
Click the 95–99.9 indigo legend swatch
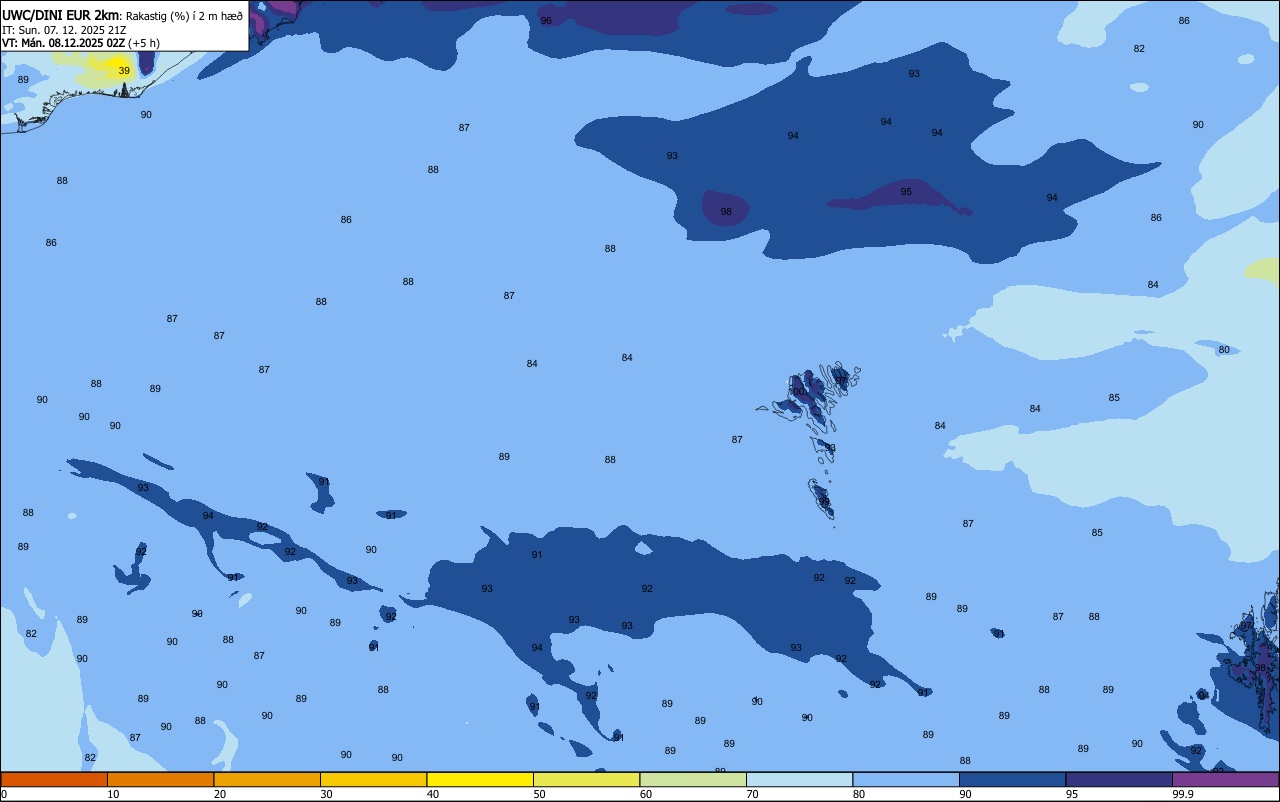(x=1119, y=779)
